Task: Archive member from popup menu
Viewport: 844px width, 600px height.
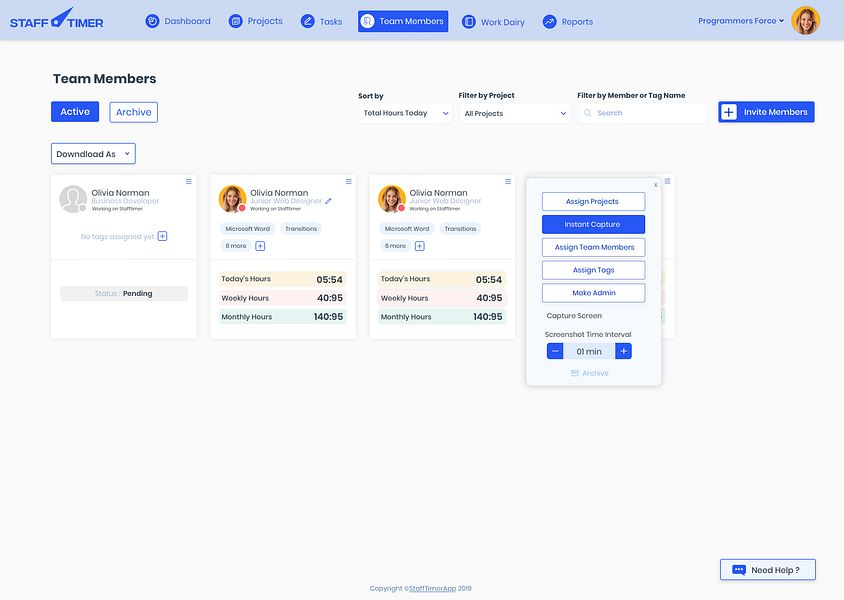Action: coord(589,373)
